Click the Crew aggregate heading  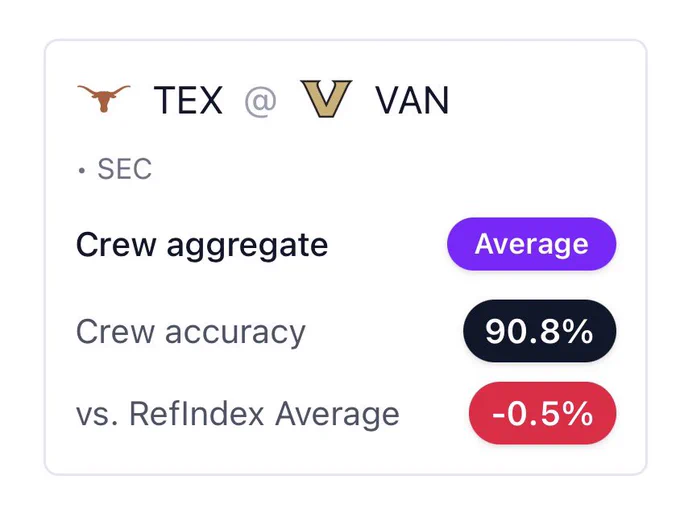coord(202,246)
